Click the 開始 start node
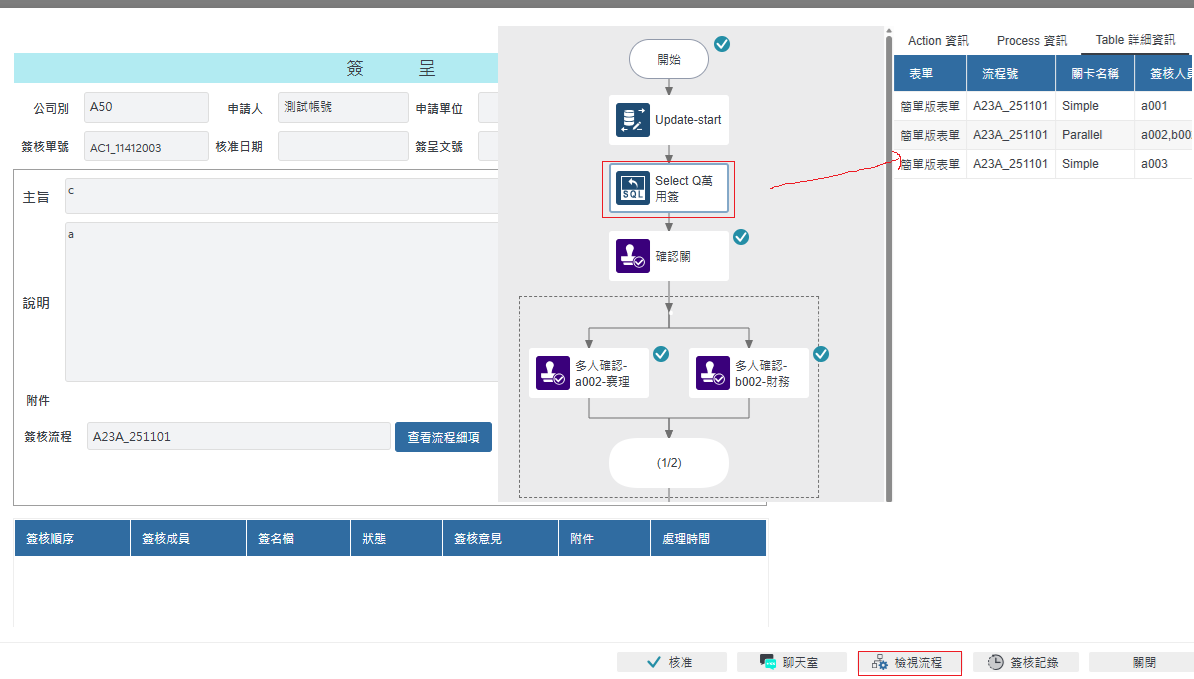1194x679 pixels. (668, 59)
